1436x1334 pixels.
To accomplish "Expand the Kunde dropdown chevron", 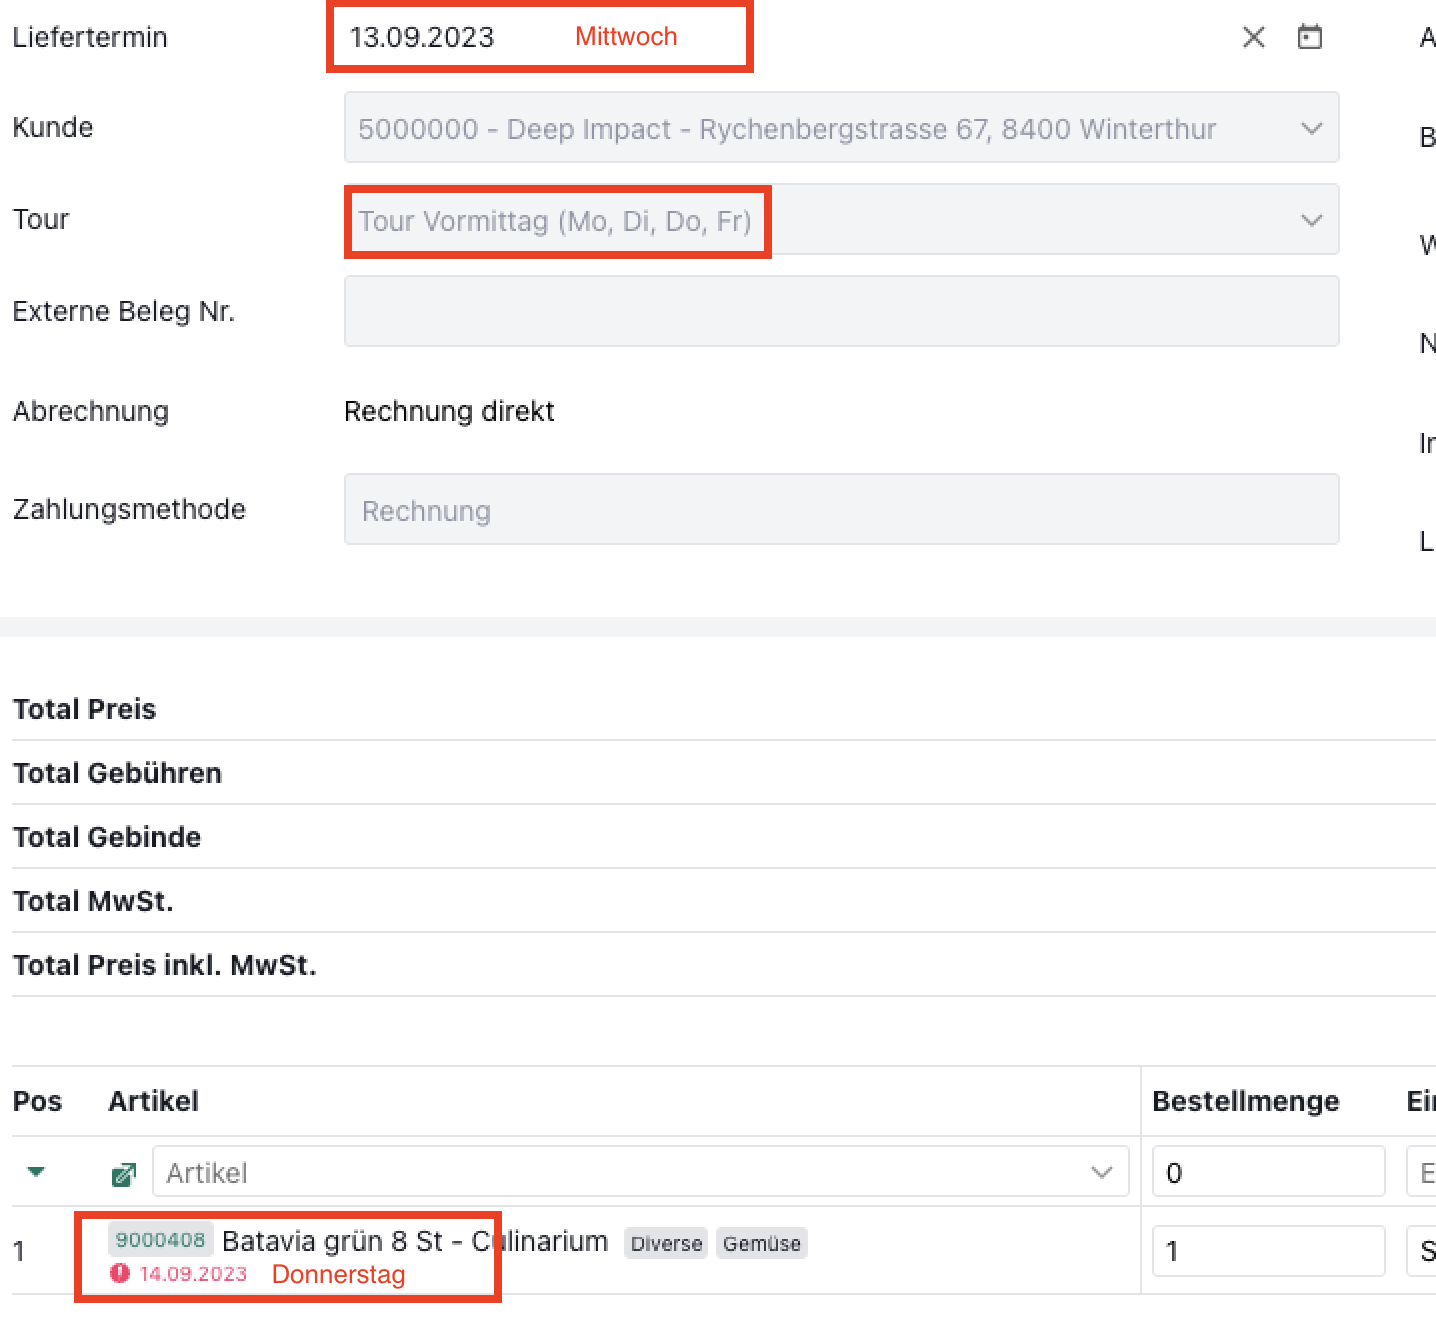I will [1311, 129].
